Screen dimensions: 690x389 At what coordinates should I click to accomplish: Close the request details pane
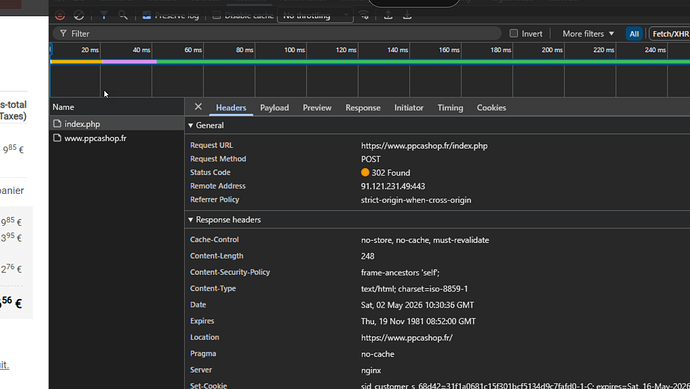(x=198, y=107)
